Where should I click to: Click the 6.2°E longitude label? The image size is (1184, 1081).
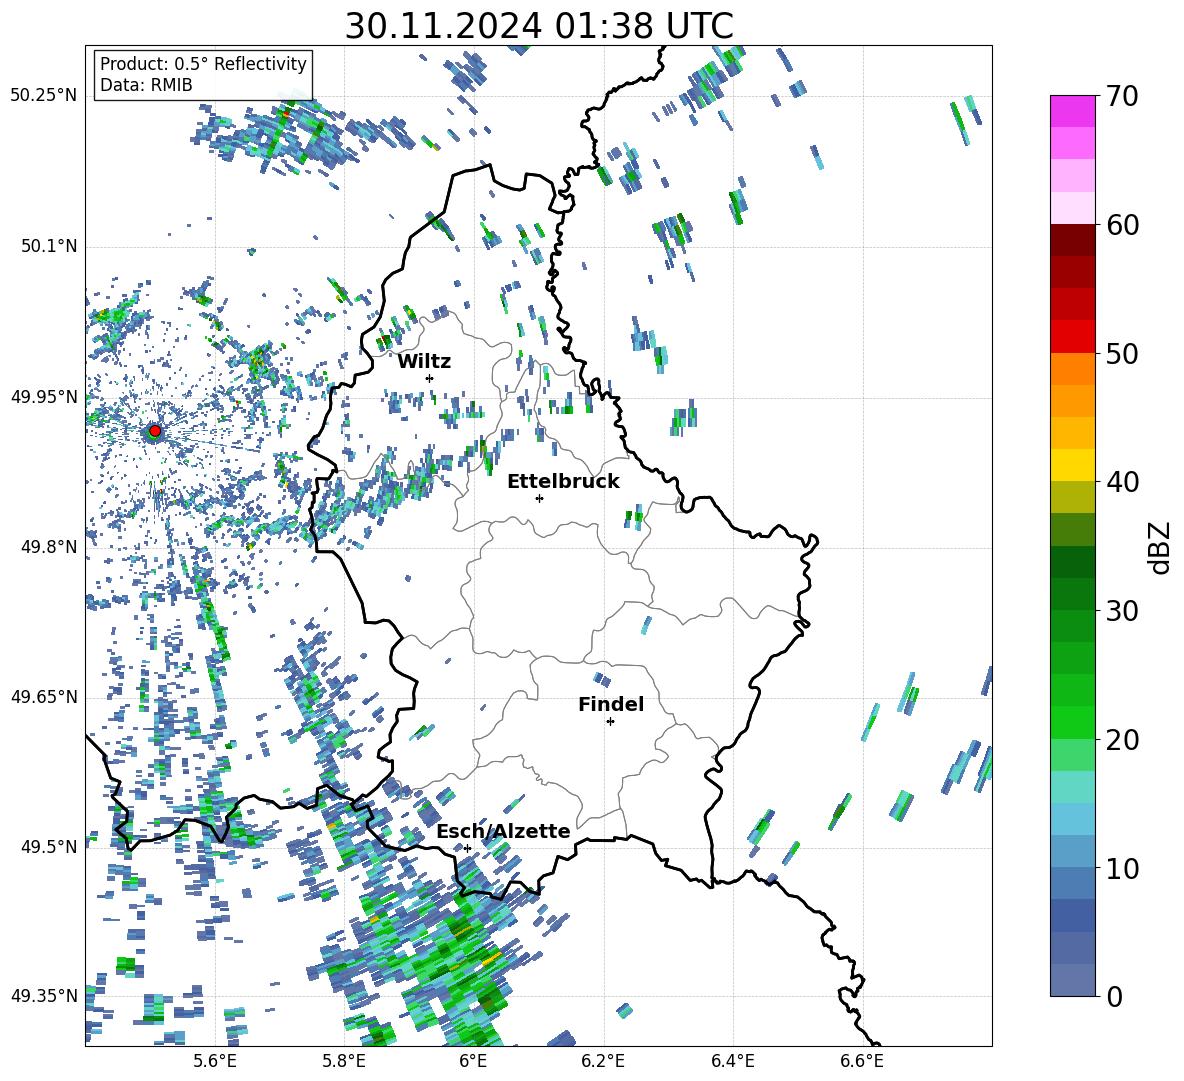coord(603,1061)
